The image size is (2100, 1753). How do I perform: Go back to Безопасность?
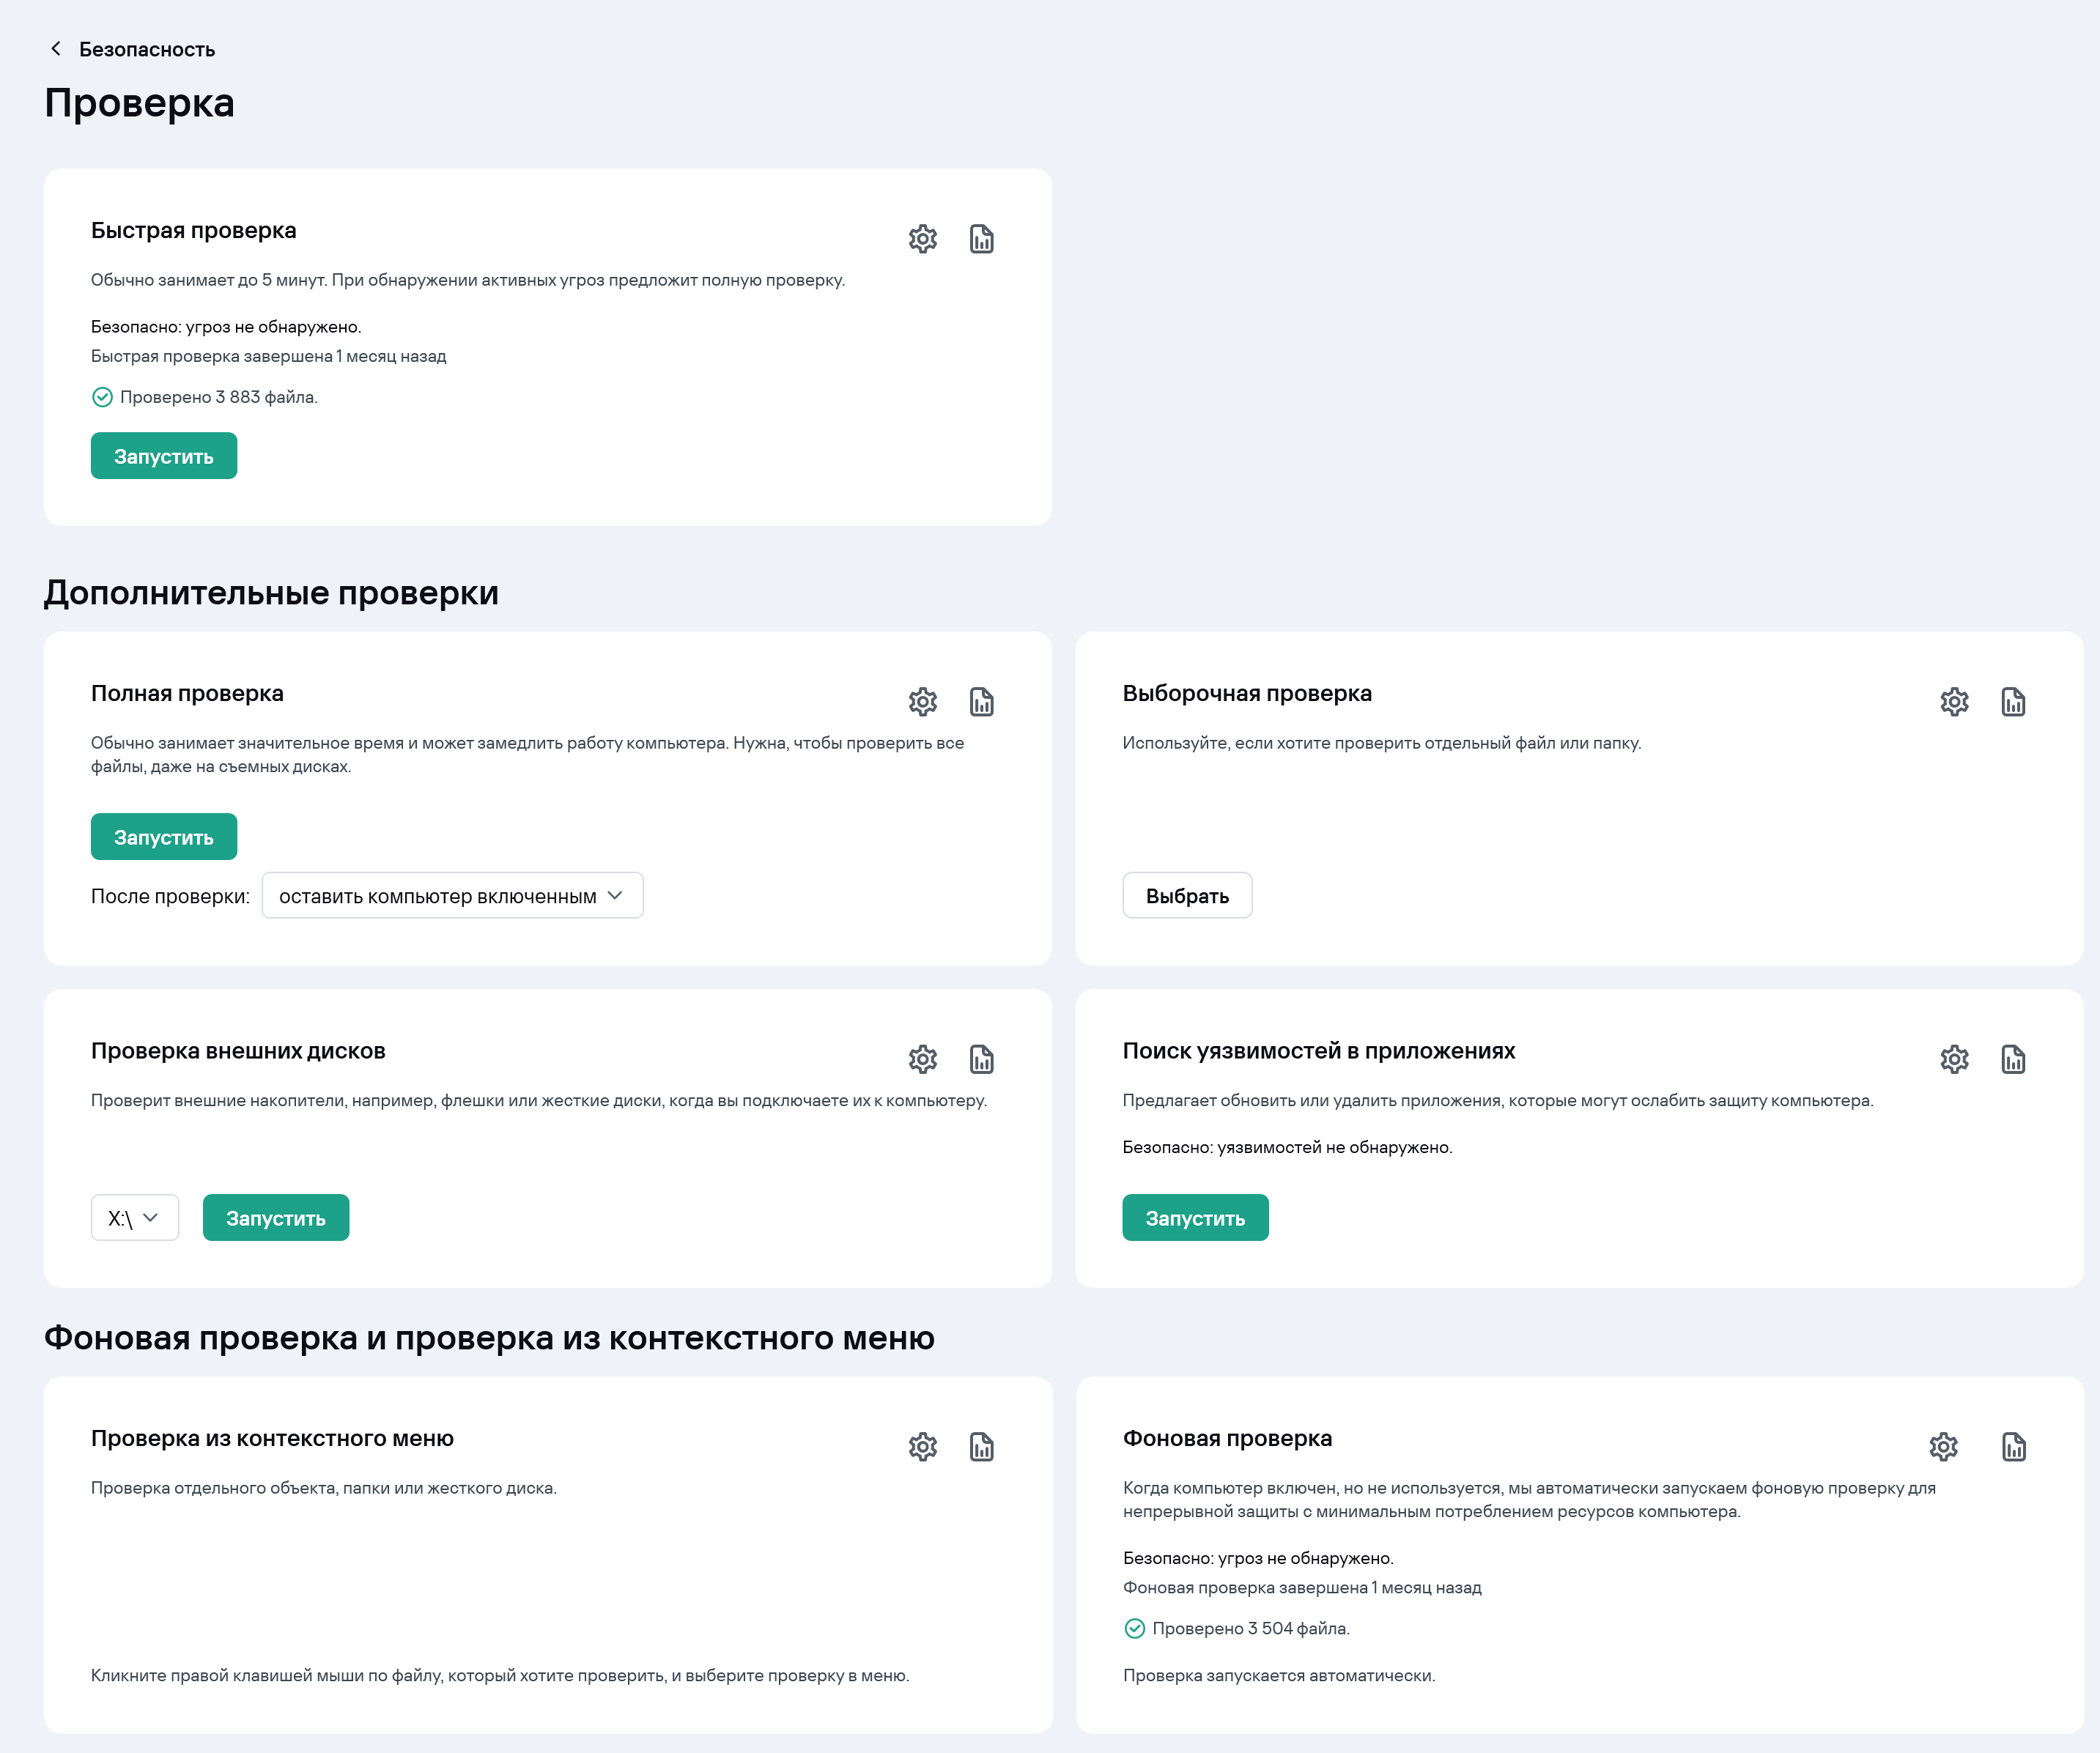pyautogui.click(x=132, y=49)
